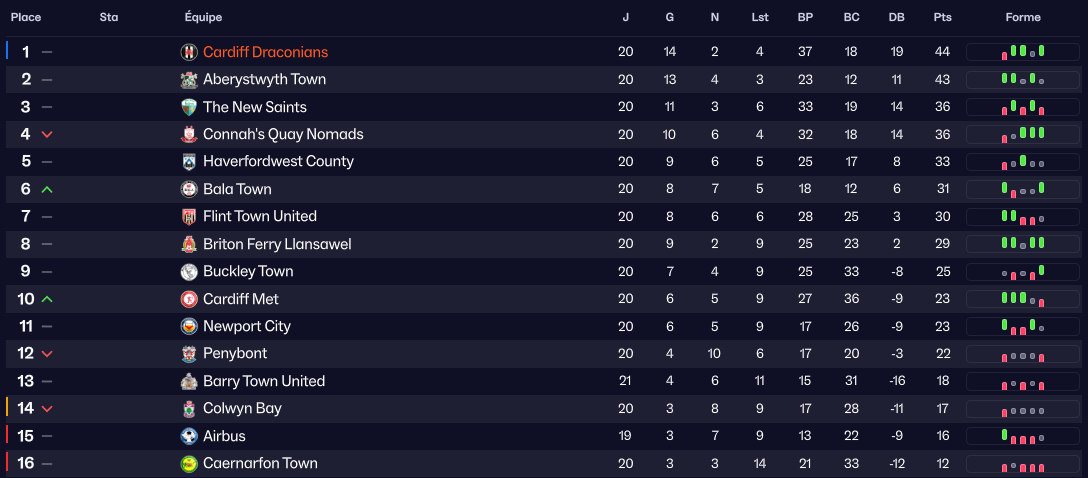The height and width of the screenshot is (478, 1088).
Task: Open Briton Ferry Llansawel club link
Action: pos(277,244)
